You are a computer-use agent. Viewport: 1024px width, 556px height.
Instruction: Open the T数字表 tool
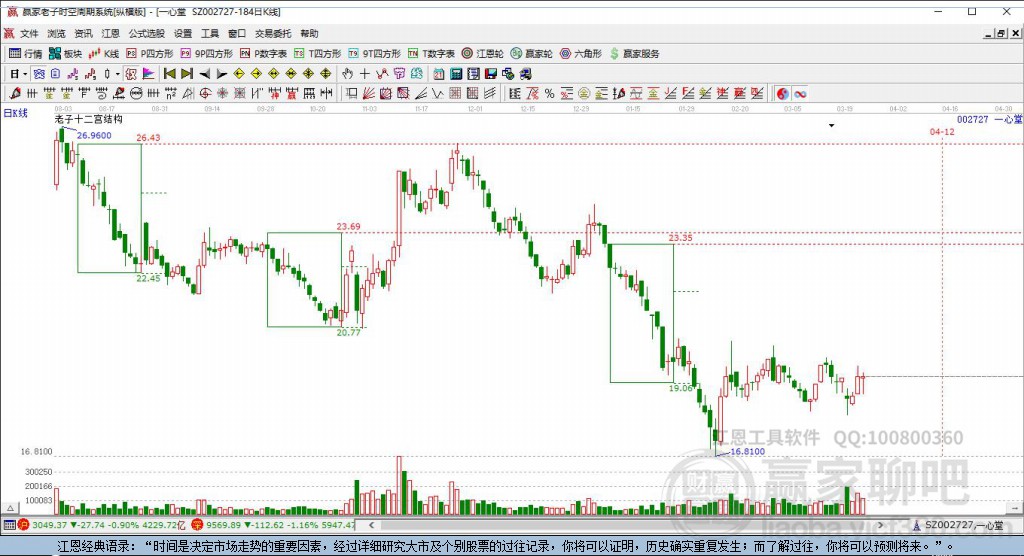click(x=431, y=54)
